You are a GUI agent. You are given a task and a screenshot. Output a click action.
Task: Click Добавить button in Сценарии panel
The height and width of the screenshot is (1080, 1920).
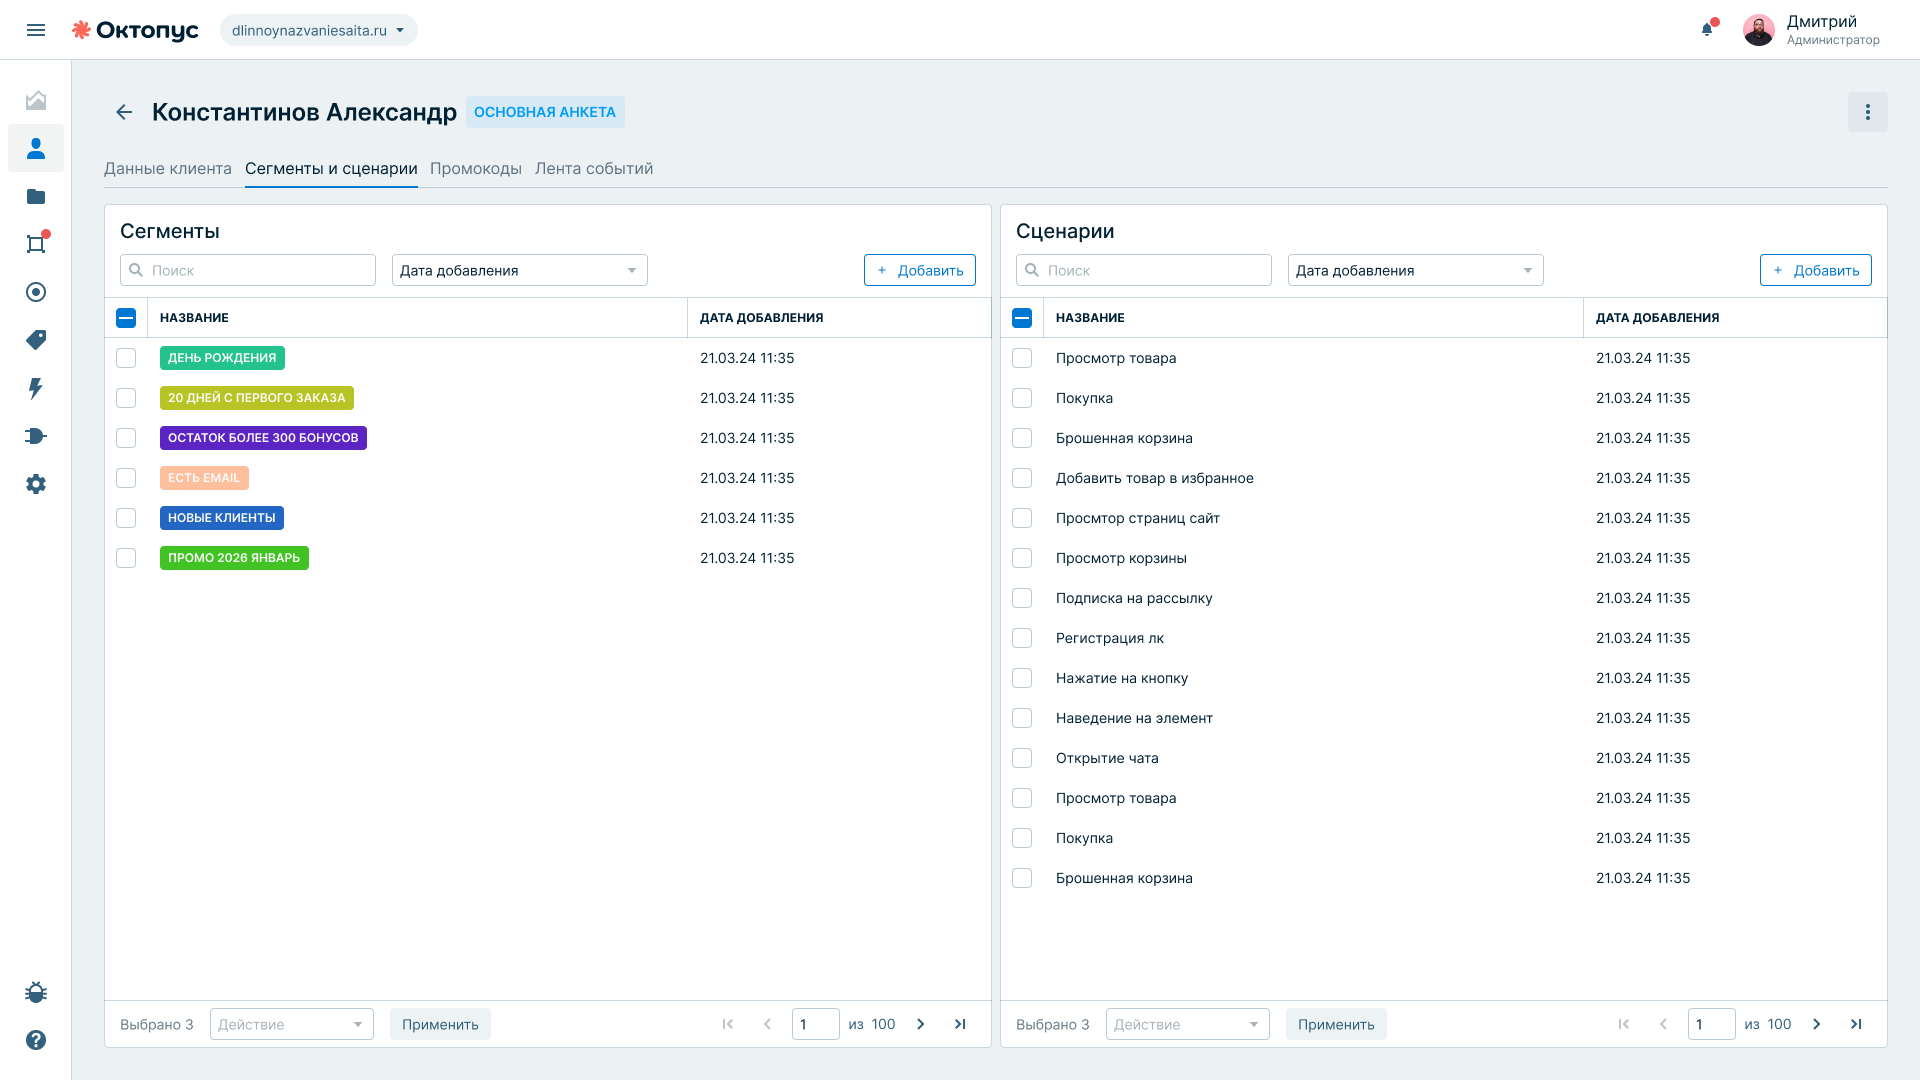pyautogui.click(x=1816, y=270)
